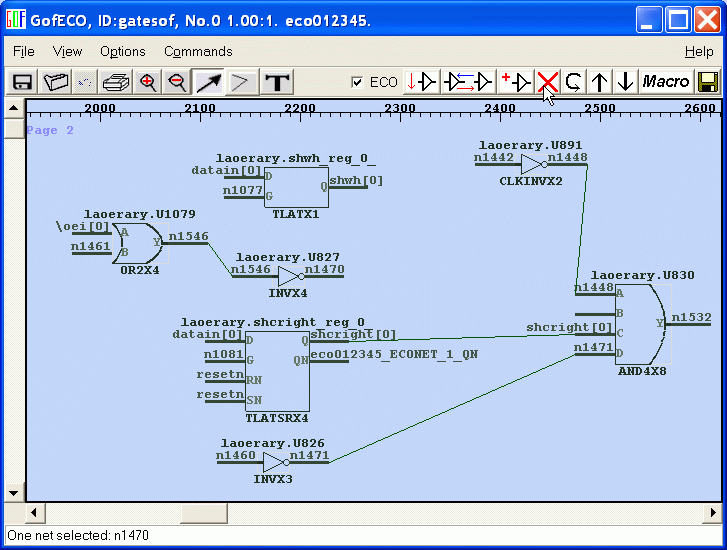The image size is (727, 550).
Task: Open the Commands menu
Action: [x=198, y=51]
